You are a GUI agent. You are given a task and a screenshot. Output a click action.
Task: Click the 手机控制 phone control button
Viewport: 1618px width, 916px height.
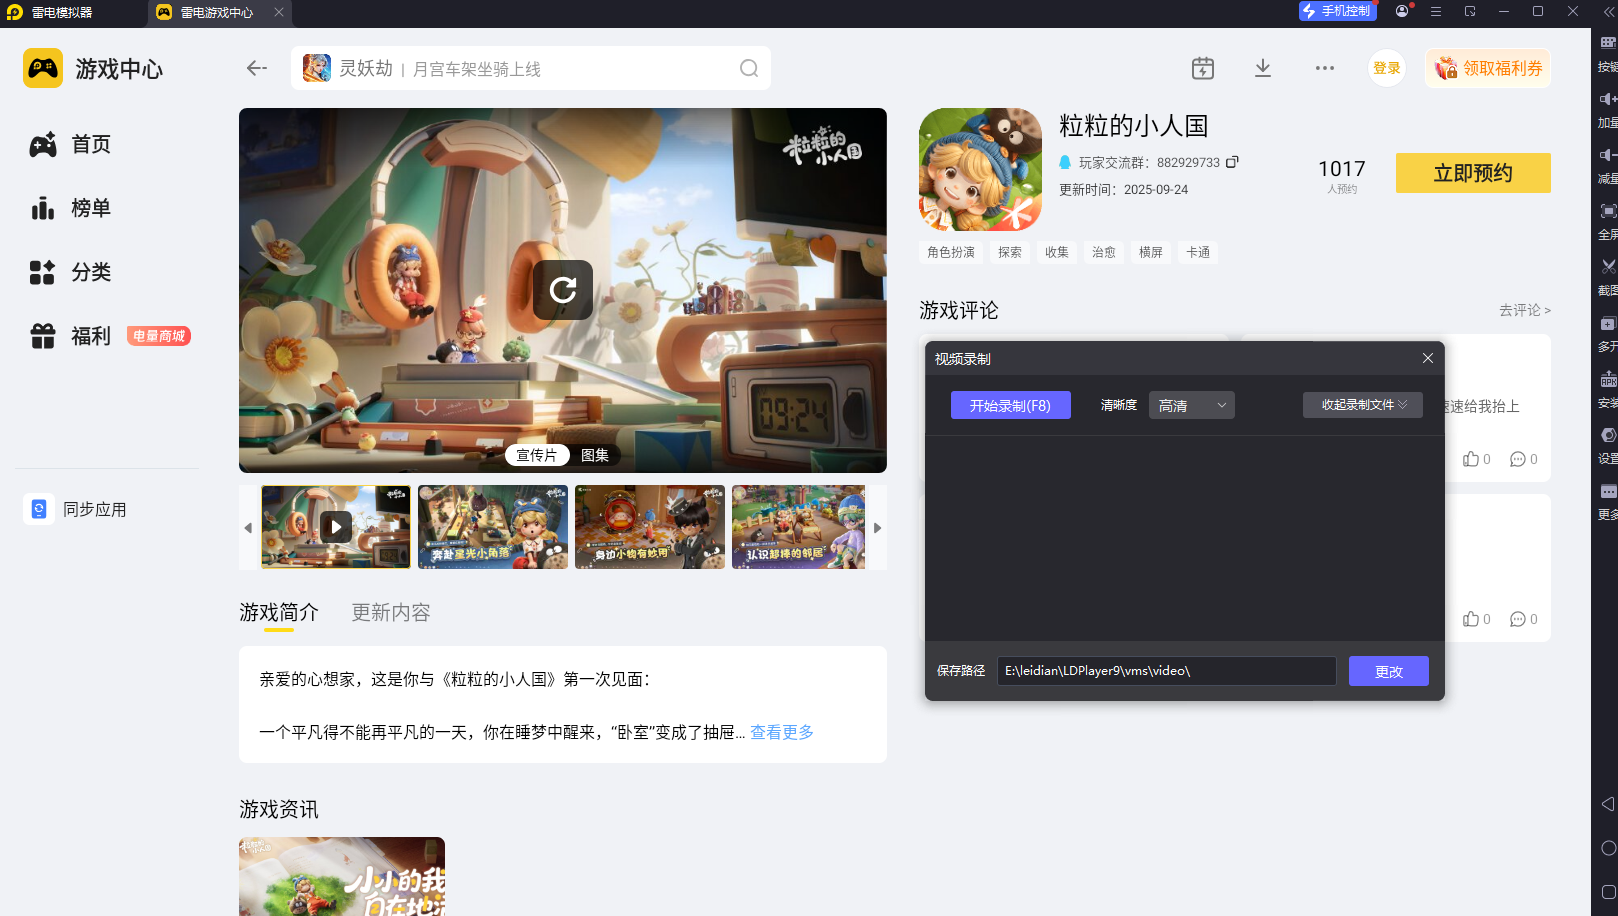(1338, 11)
